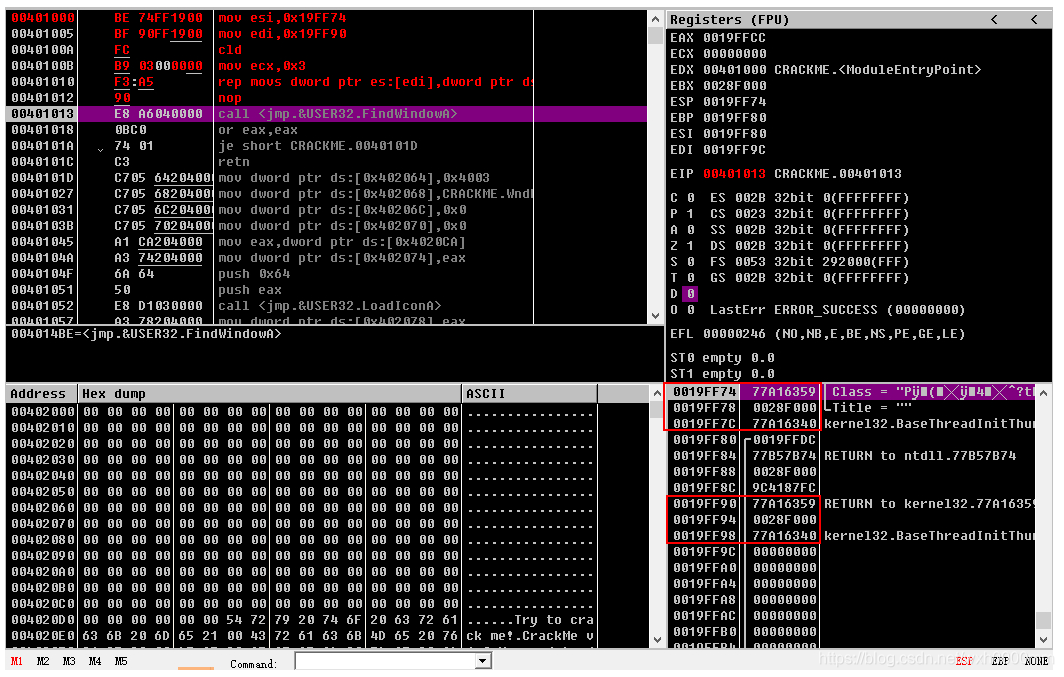Image resolution: width=1064 pixels, height=677 pixels.
Task: Click disassembly scrollbar up arrow
Action: point(656,18)
